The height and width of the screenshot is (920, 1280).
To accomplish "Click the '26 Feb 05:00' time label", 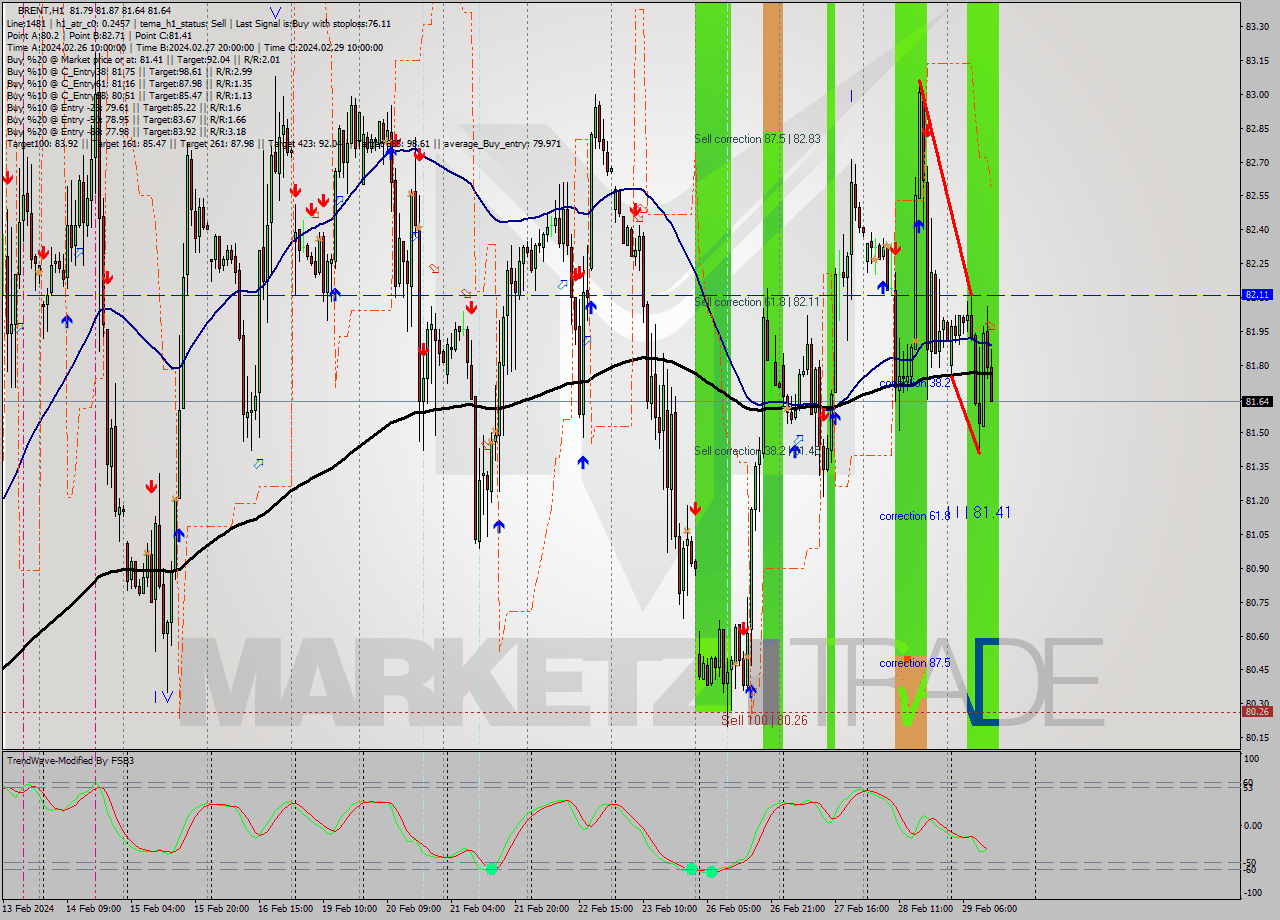I will 733,908.
